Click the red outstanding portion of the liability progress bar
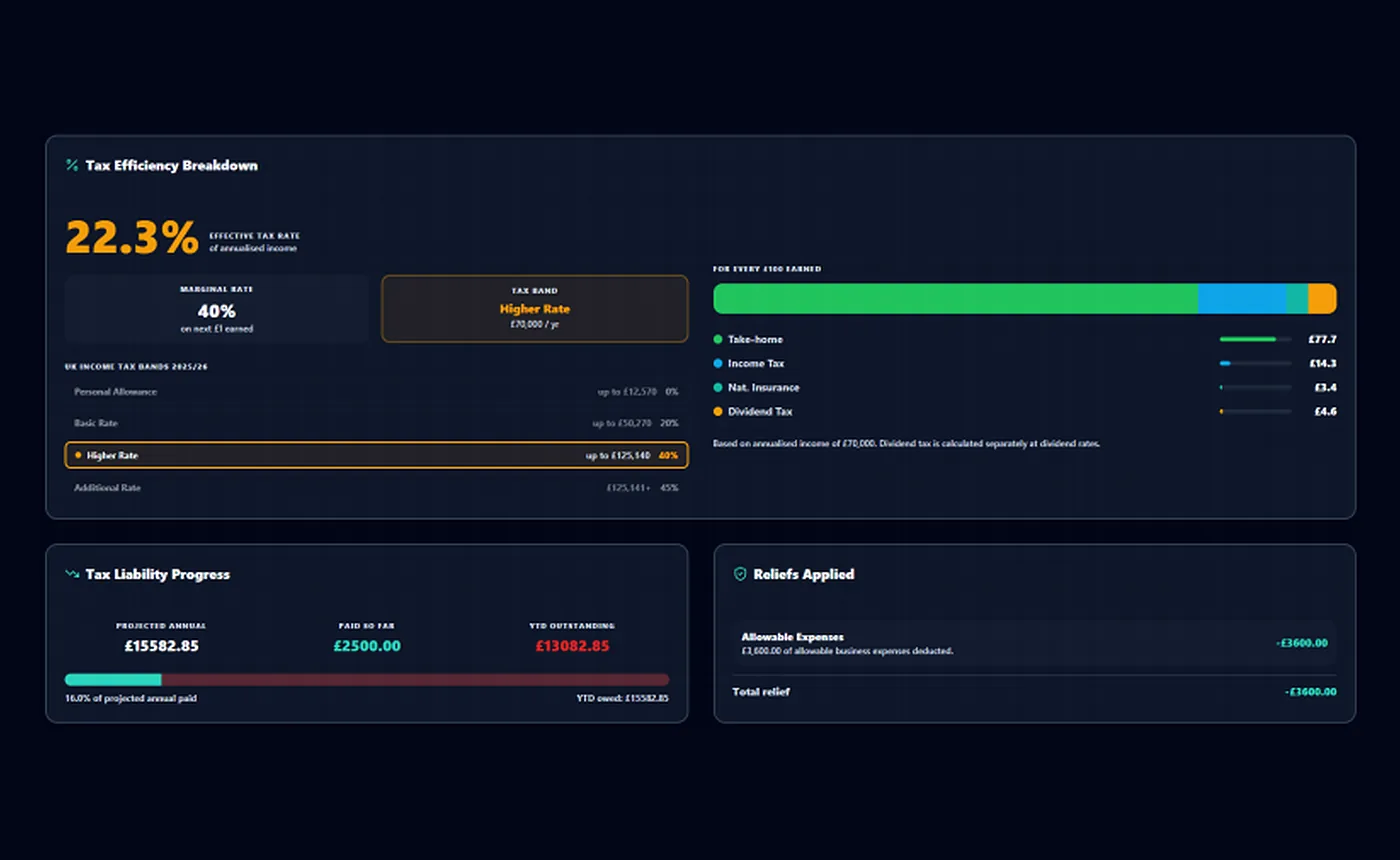Image resolution: width=1400 pixels, height=860 pixels. pyautogui.click(x=416, y=680)
